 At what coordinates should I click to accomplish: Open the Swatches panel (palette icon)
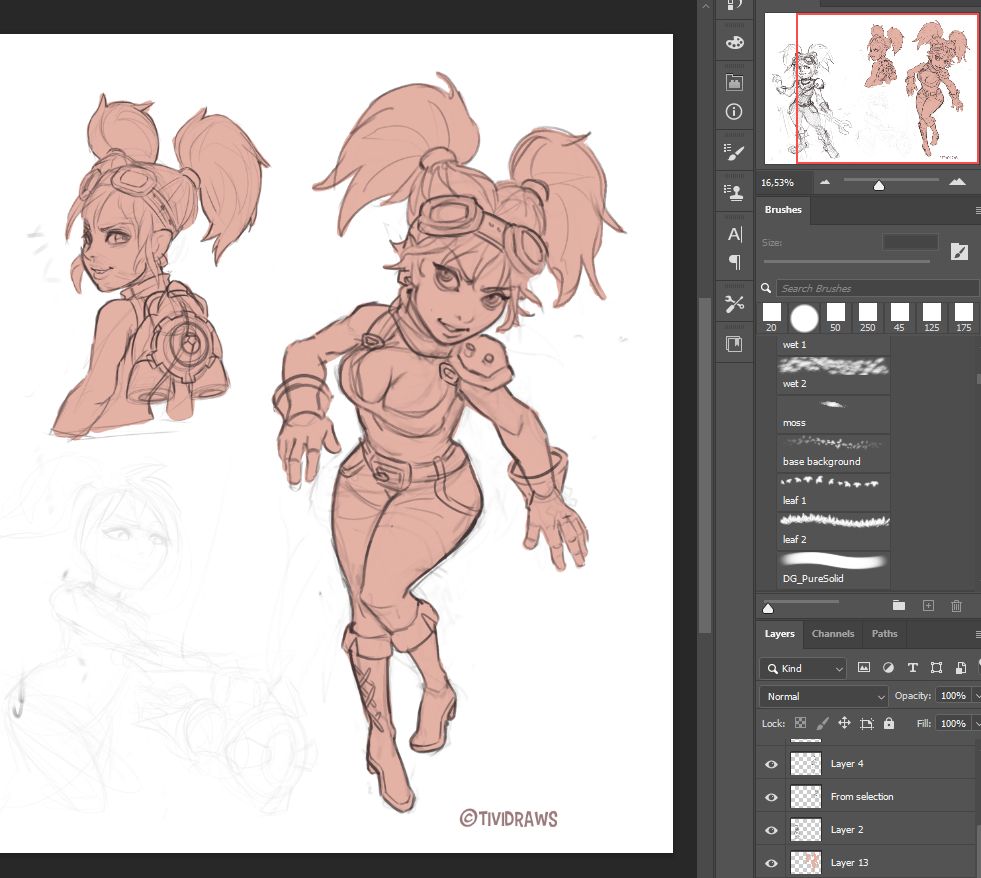pyautogui.click(x=734, y=43)
